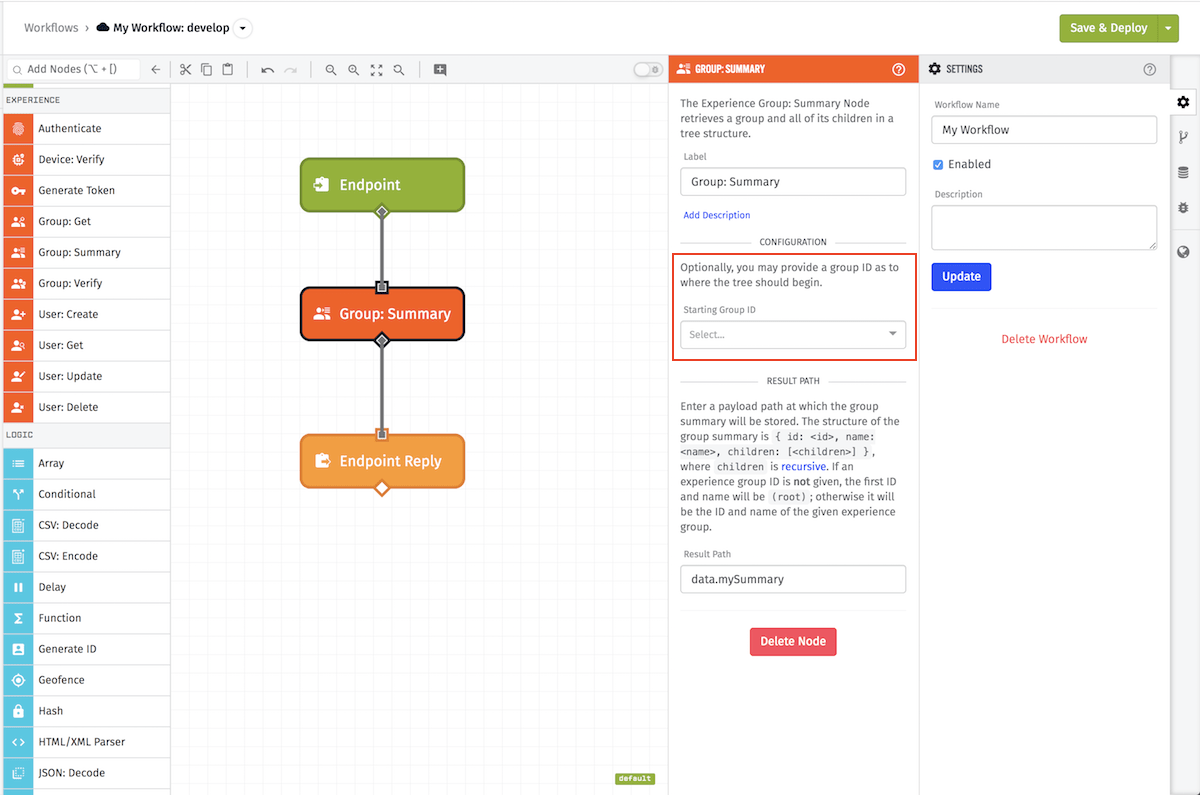Select CSV: Encode in the node palette
Image resolution: width=1200 pixels, height=795 pixels.
point(86,556)
